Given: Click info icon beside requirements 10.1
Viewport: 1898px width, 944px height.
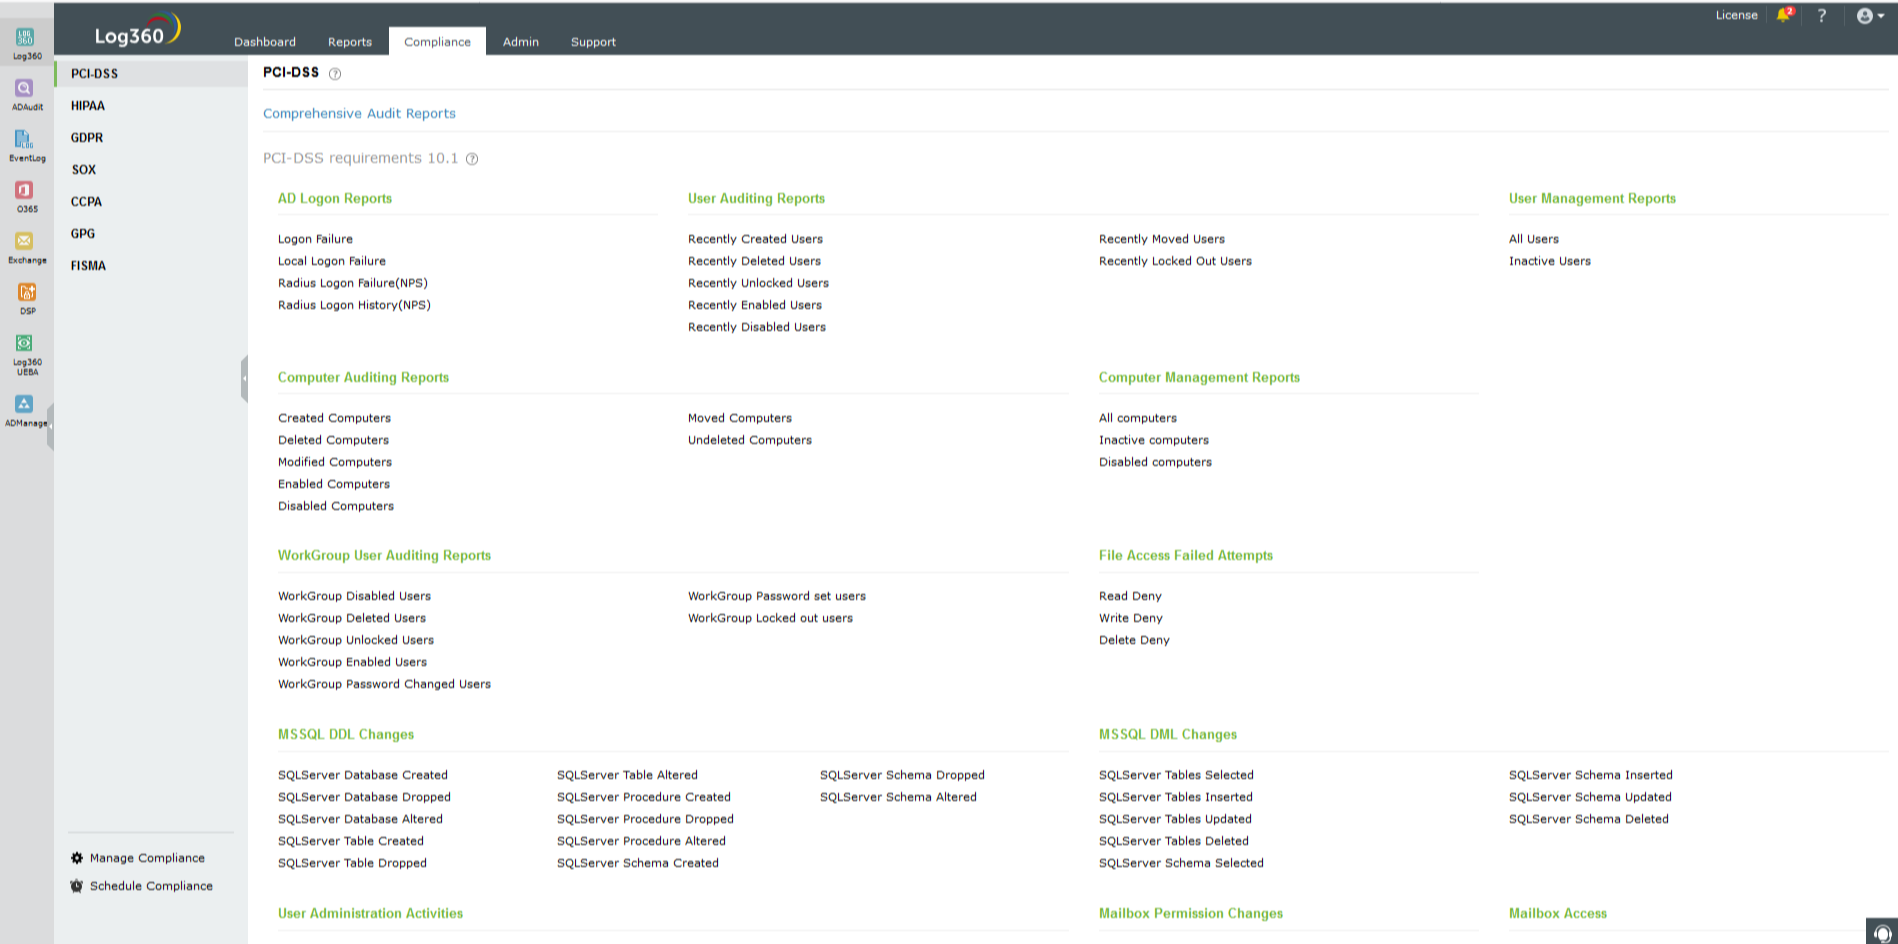Looking at the screenshot, I should [472, 159].
